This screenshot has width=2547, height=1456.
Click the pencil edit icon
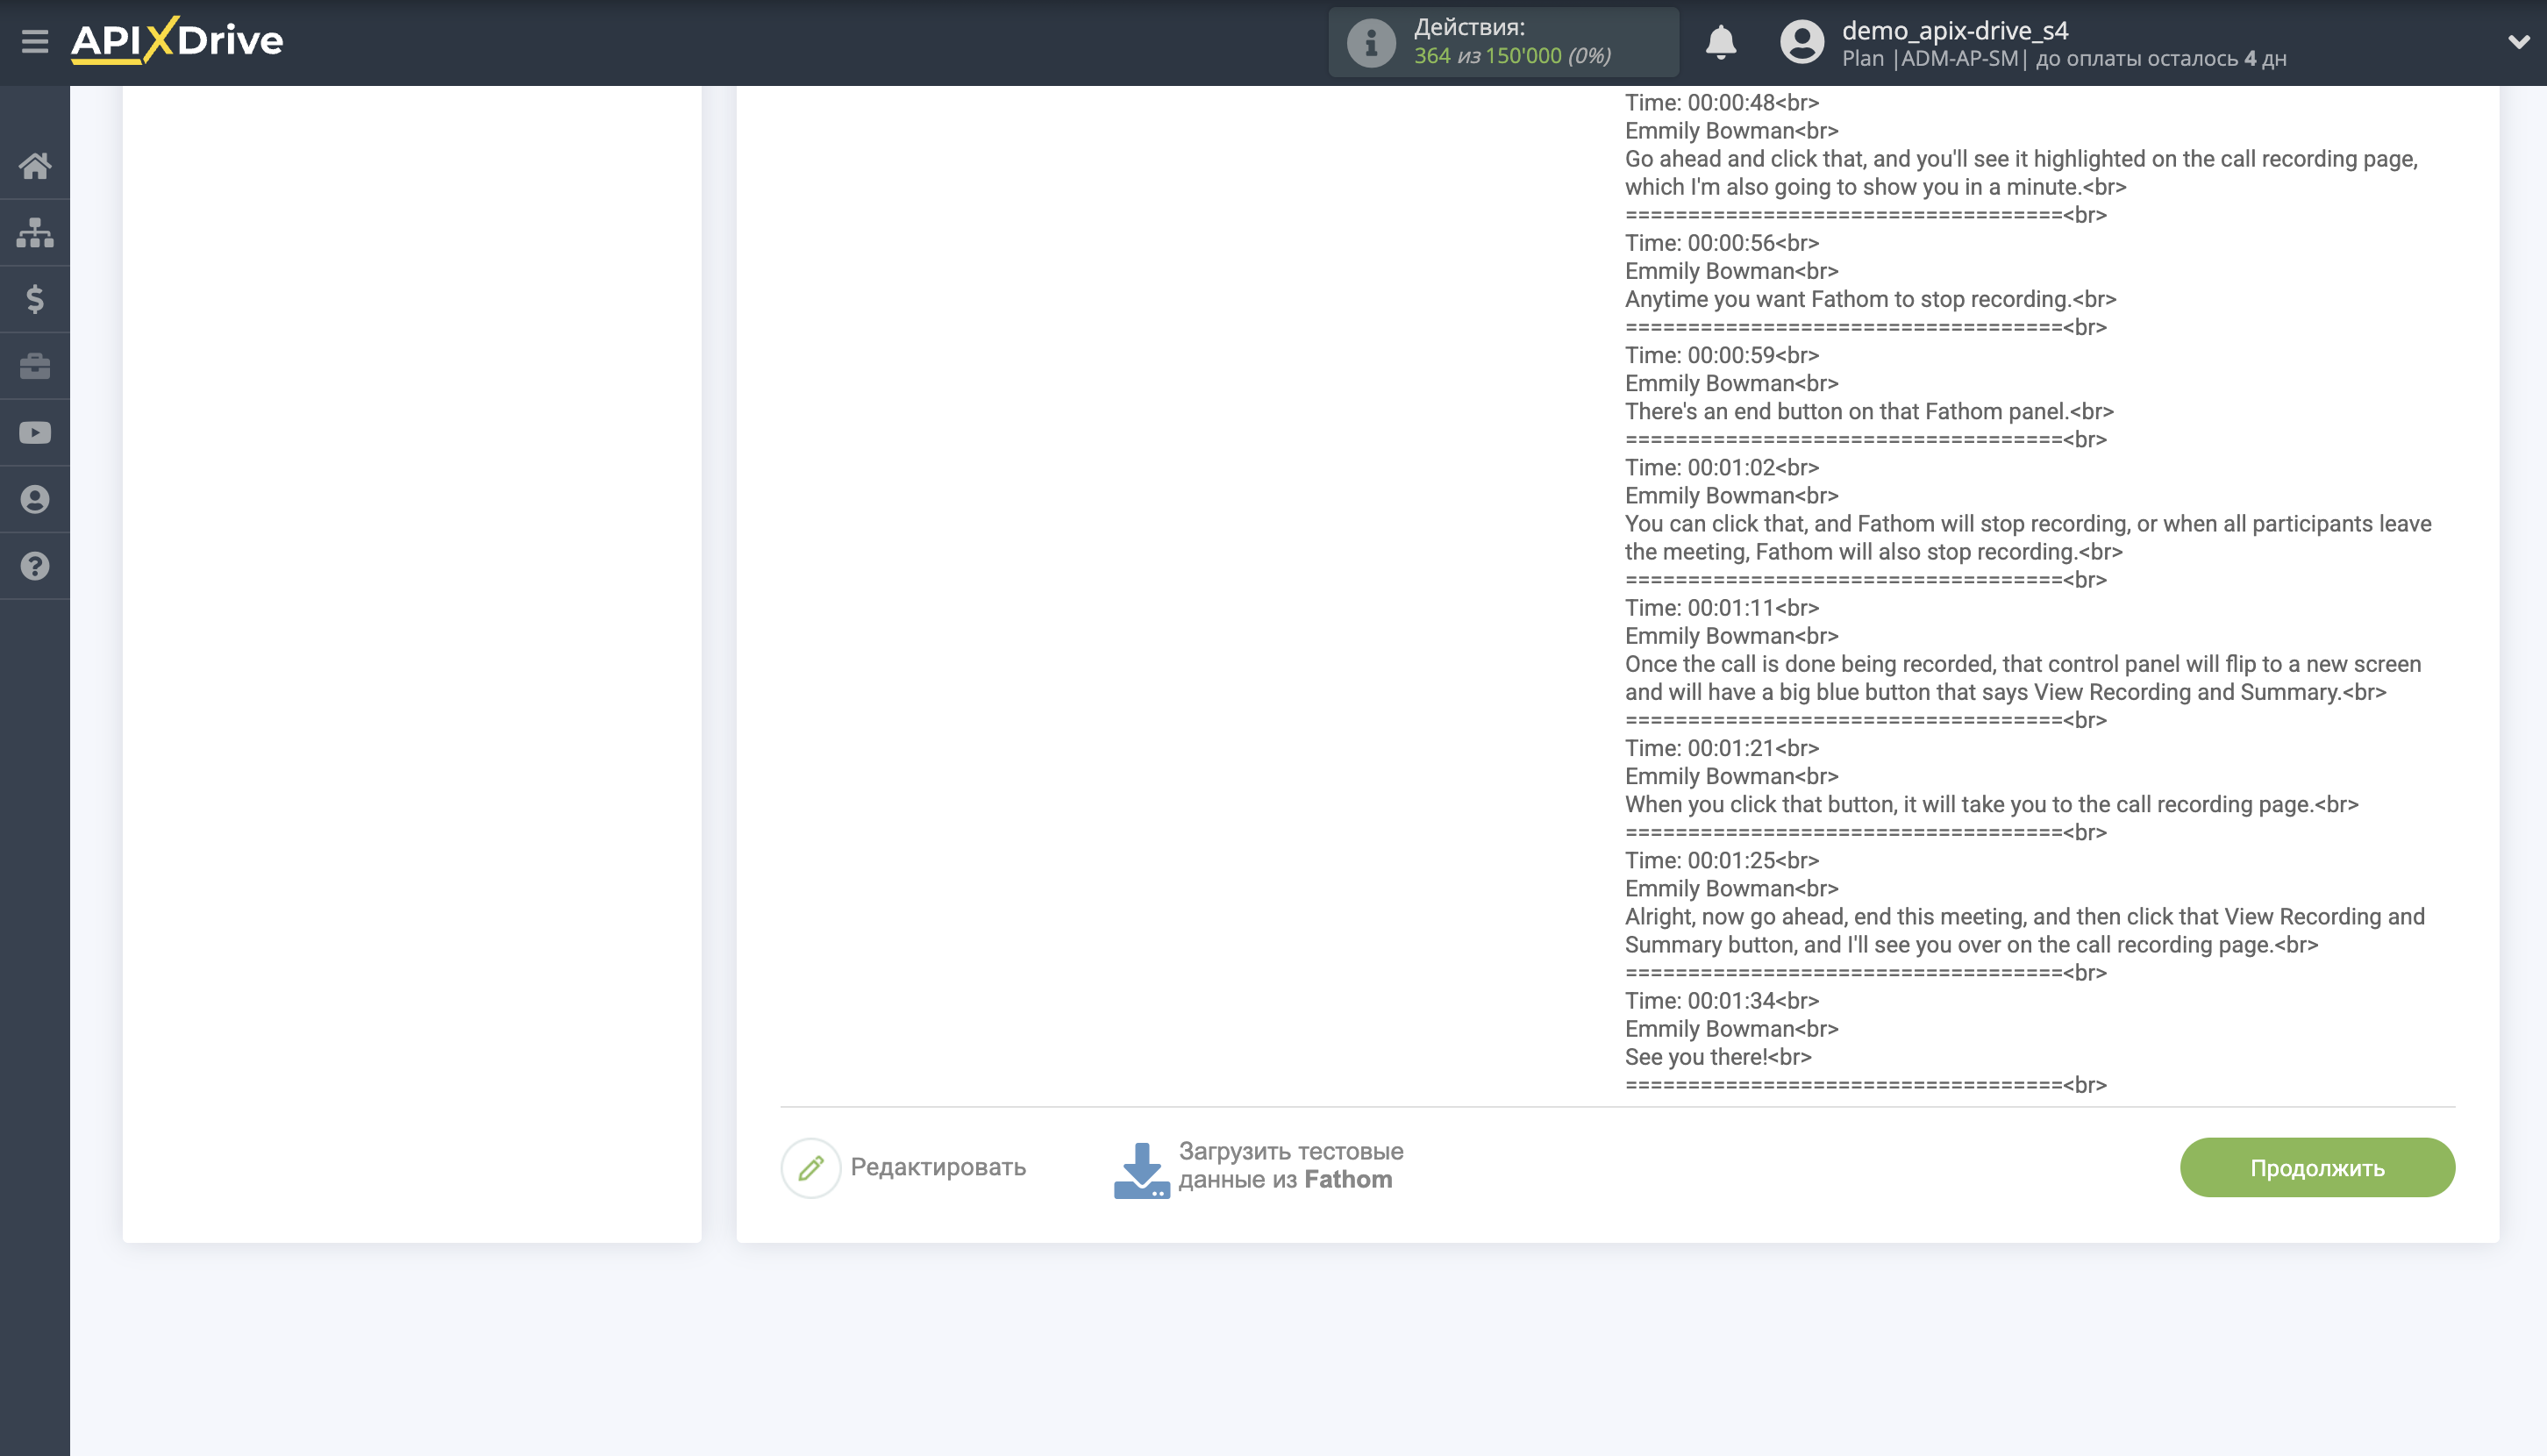click(x=811, y=1167)
